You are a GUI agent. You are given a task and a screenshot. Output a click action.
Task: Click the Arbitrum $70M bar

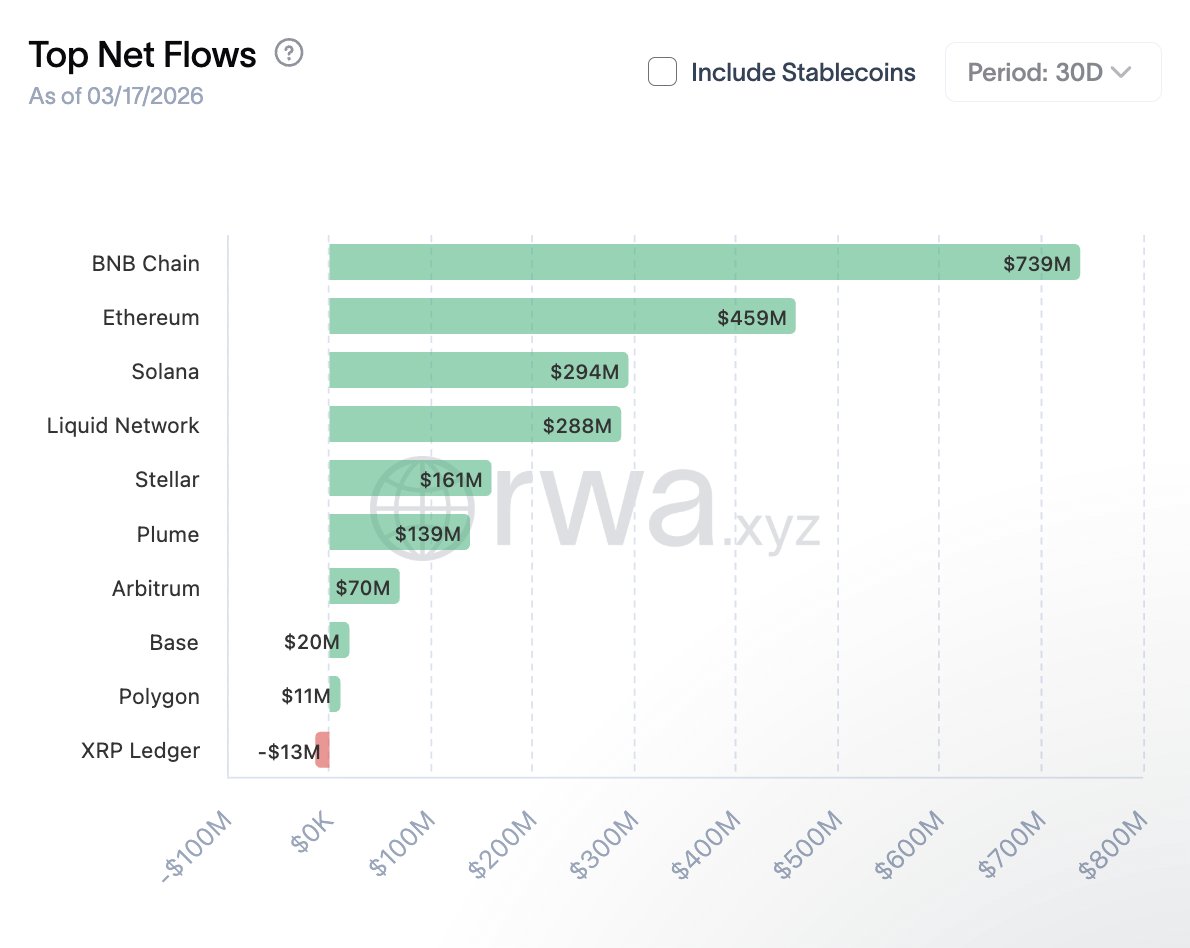coord(364,586)
